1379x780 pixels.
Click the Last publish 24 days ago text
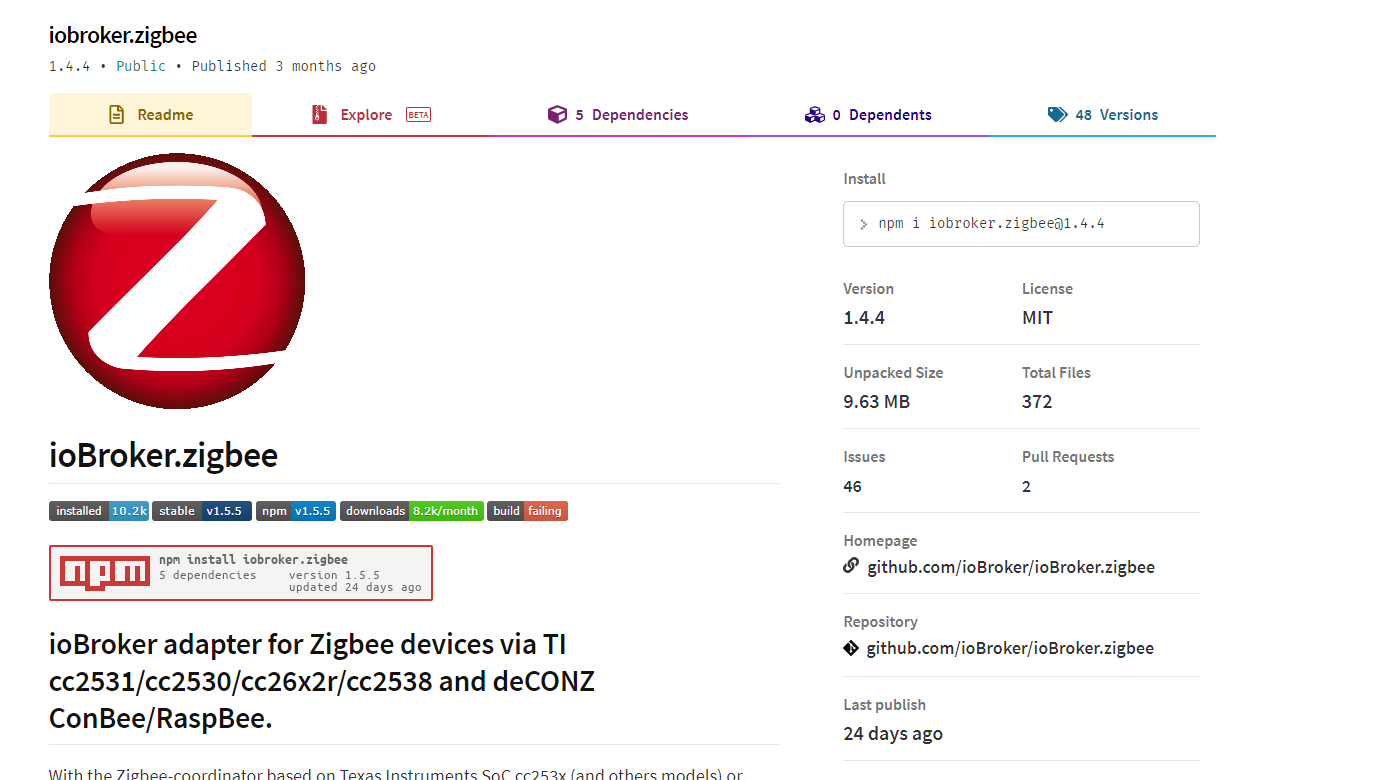point(893,734)
